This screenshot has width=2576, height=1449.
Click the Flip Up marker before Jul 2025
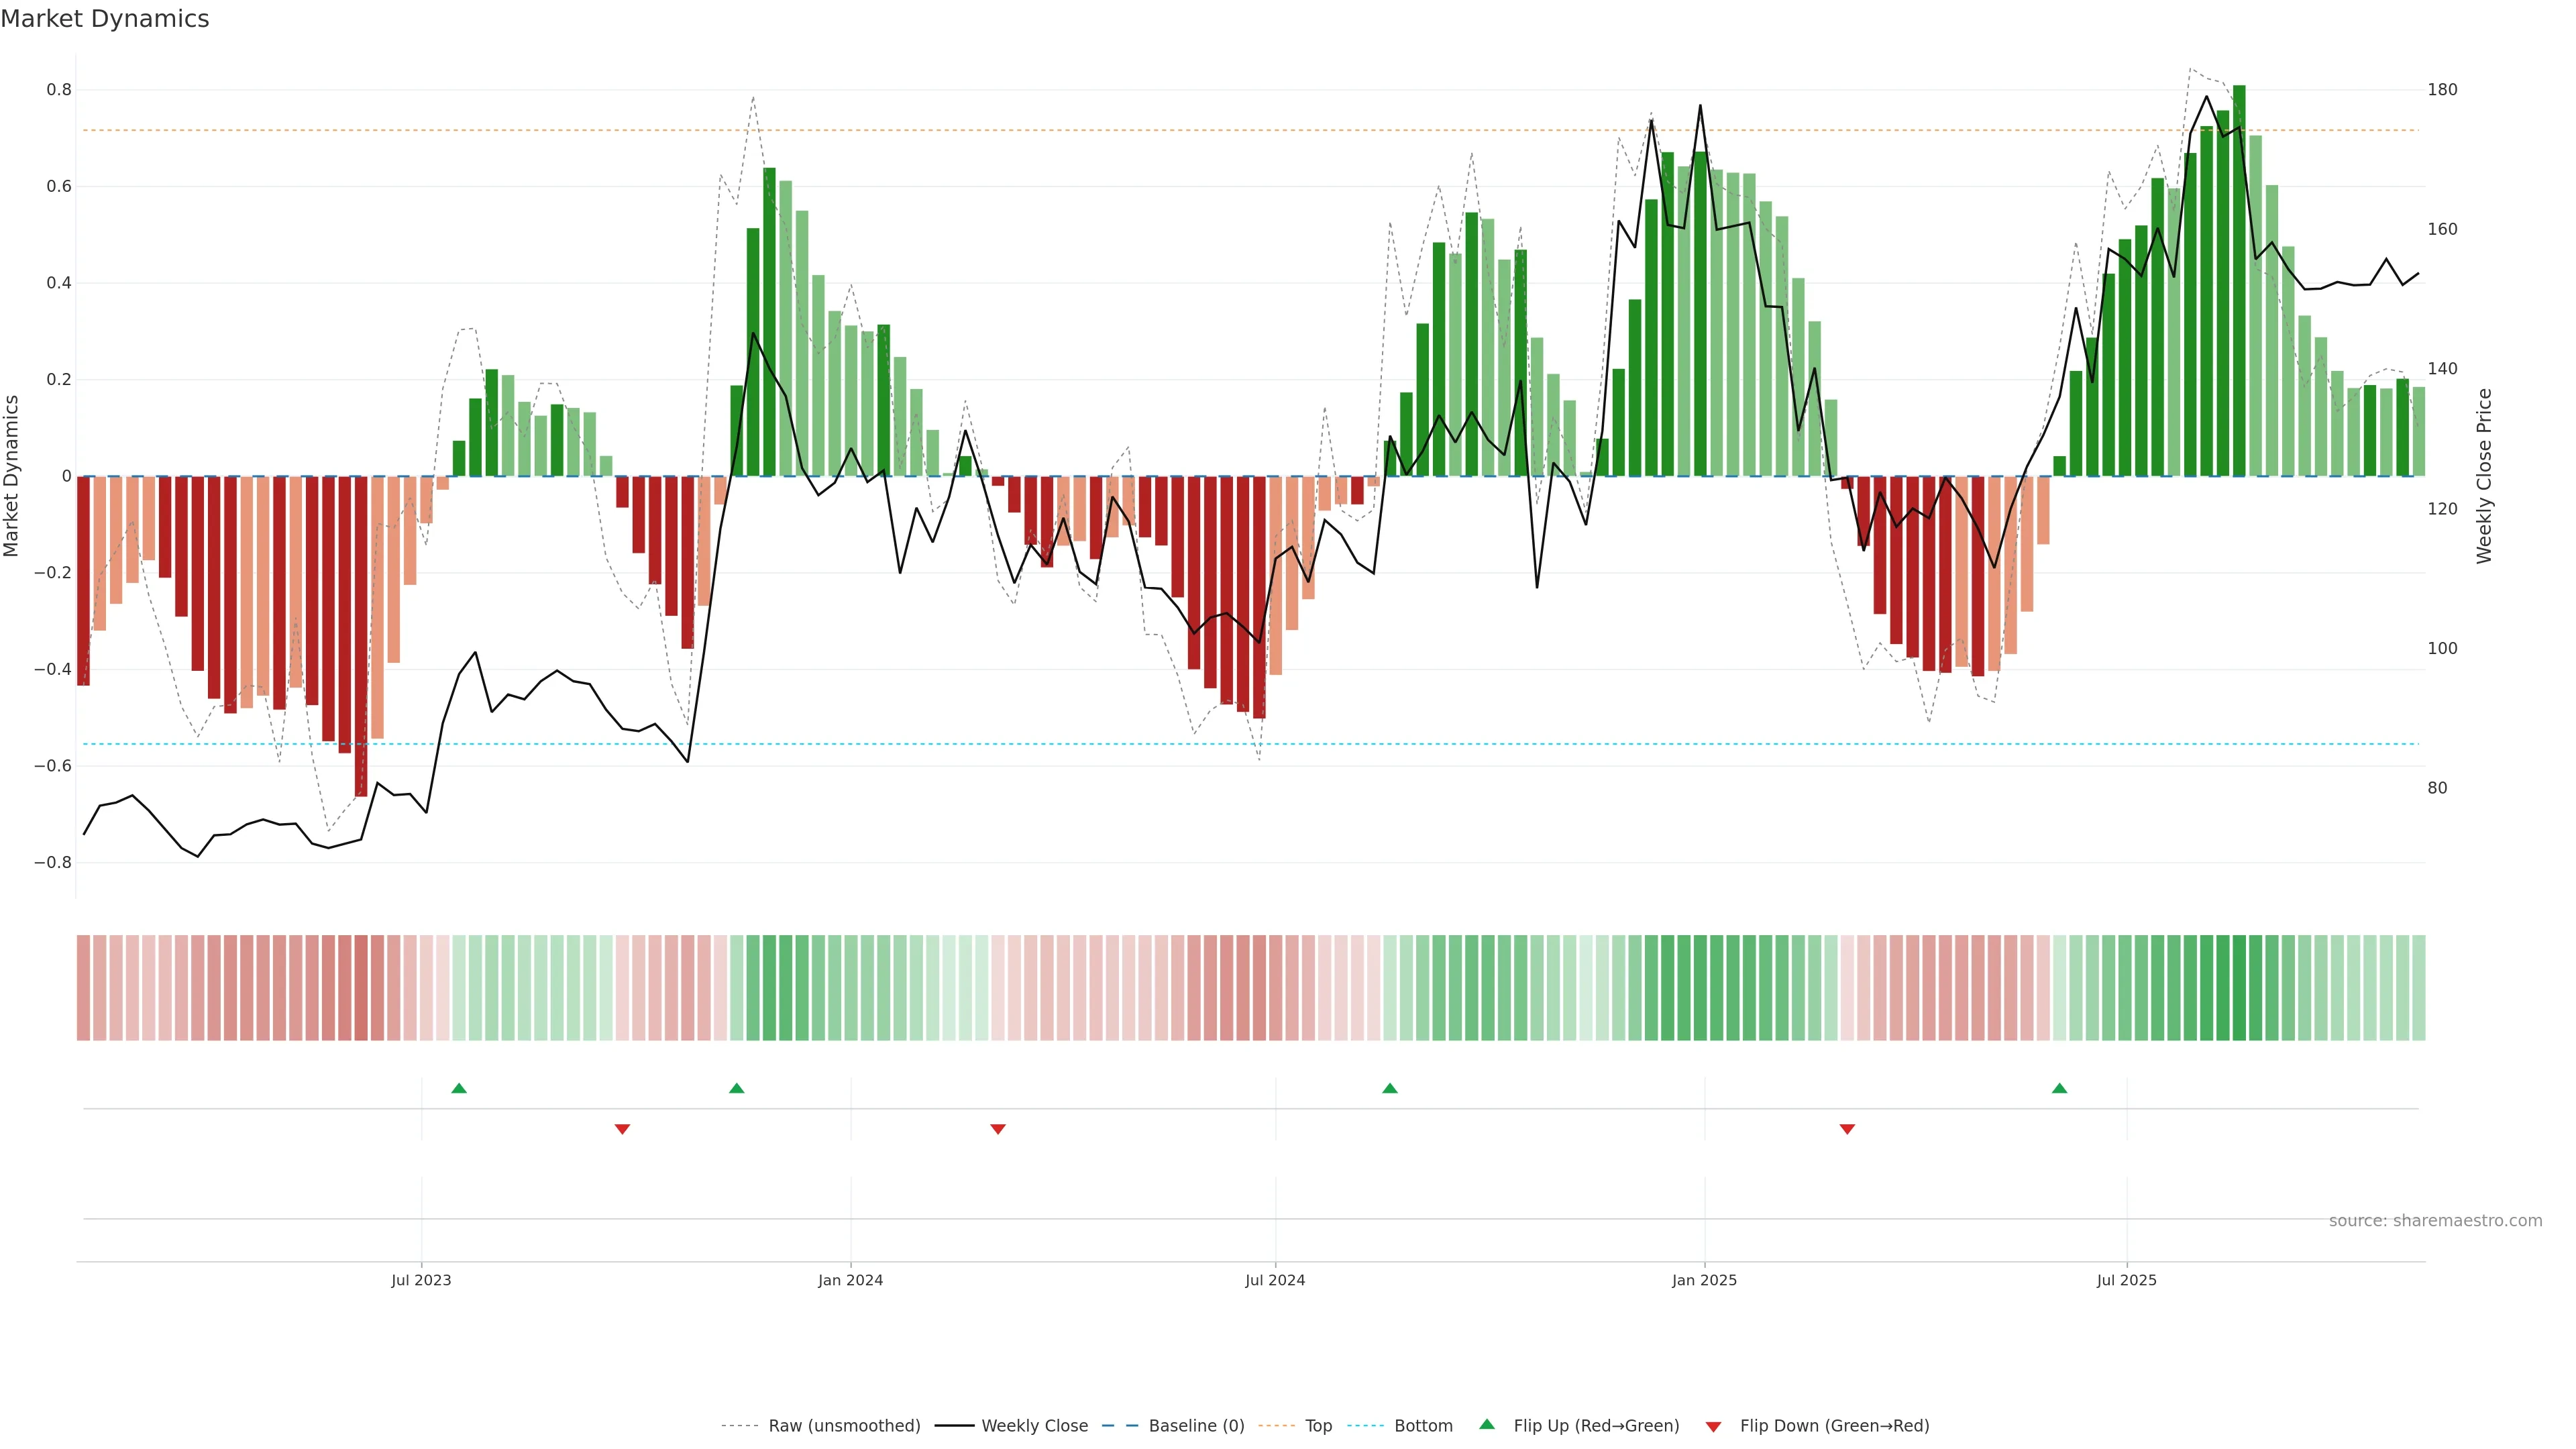[2059, 1088]
